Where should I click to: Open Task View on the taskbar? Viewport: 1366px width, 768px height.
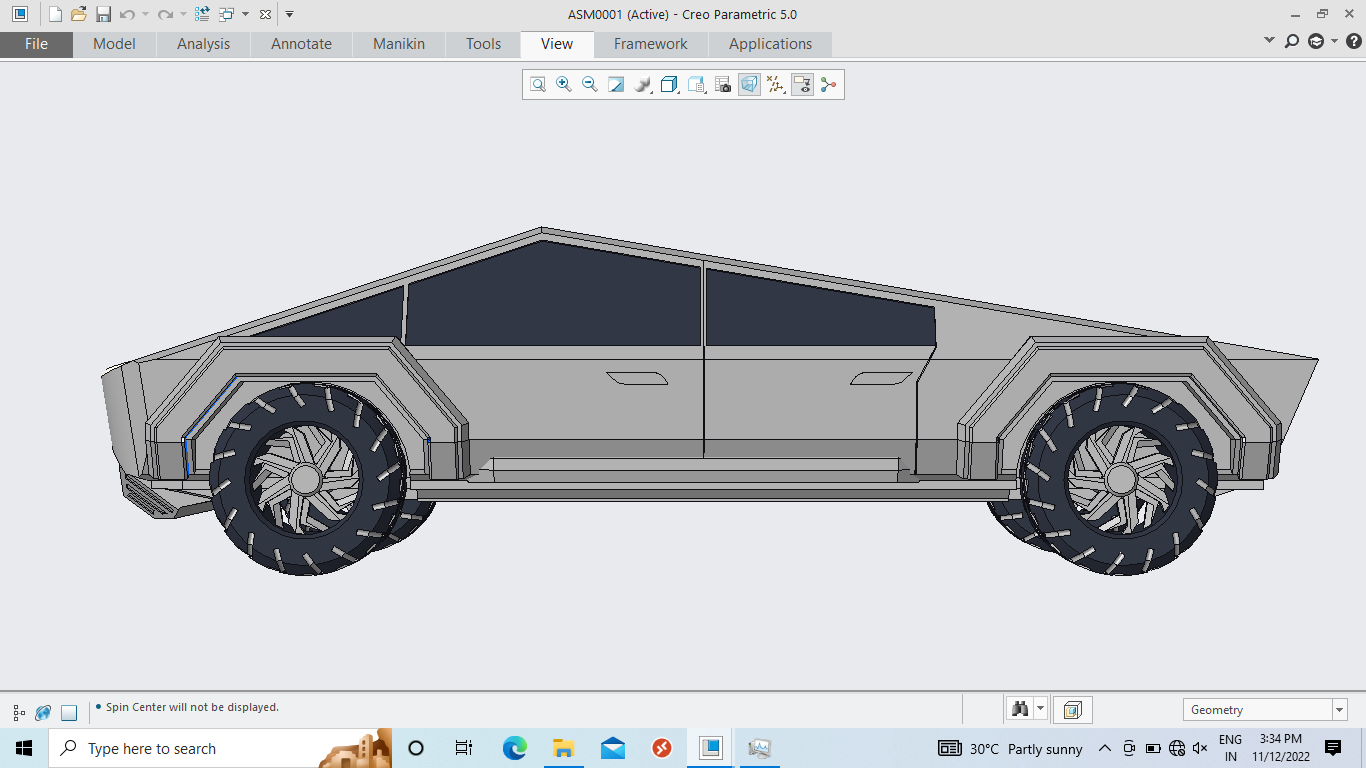[x=464, y=748]
